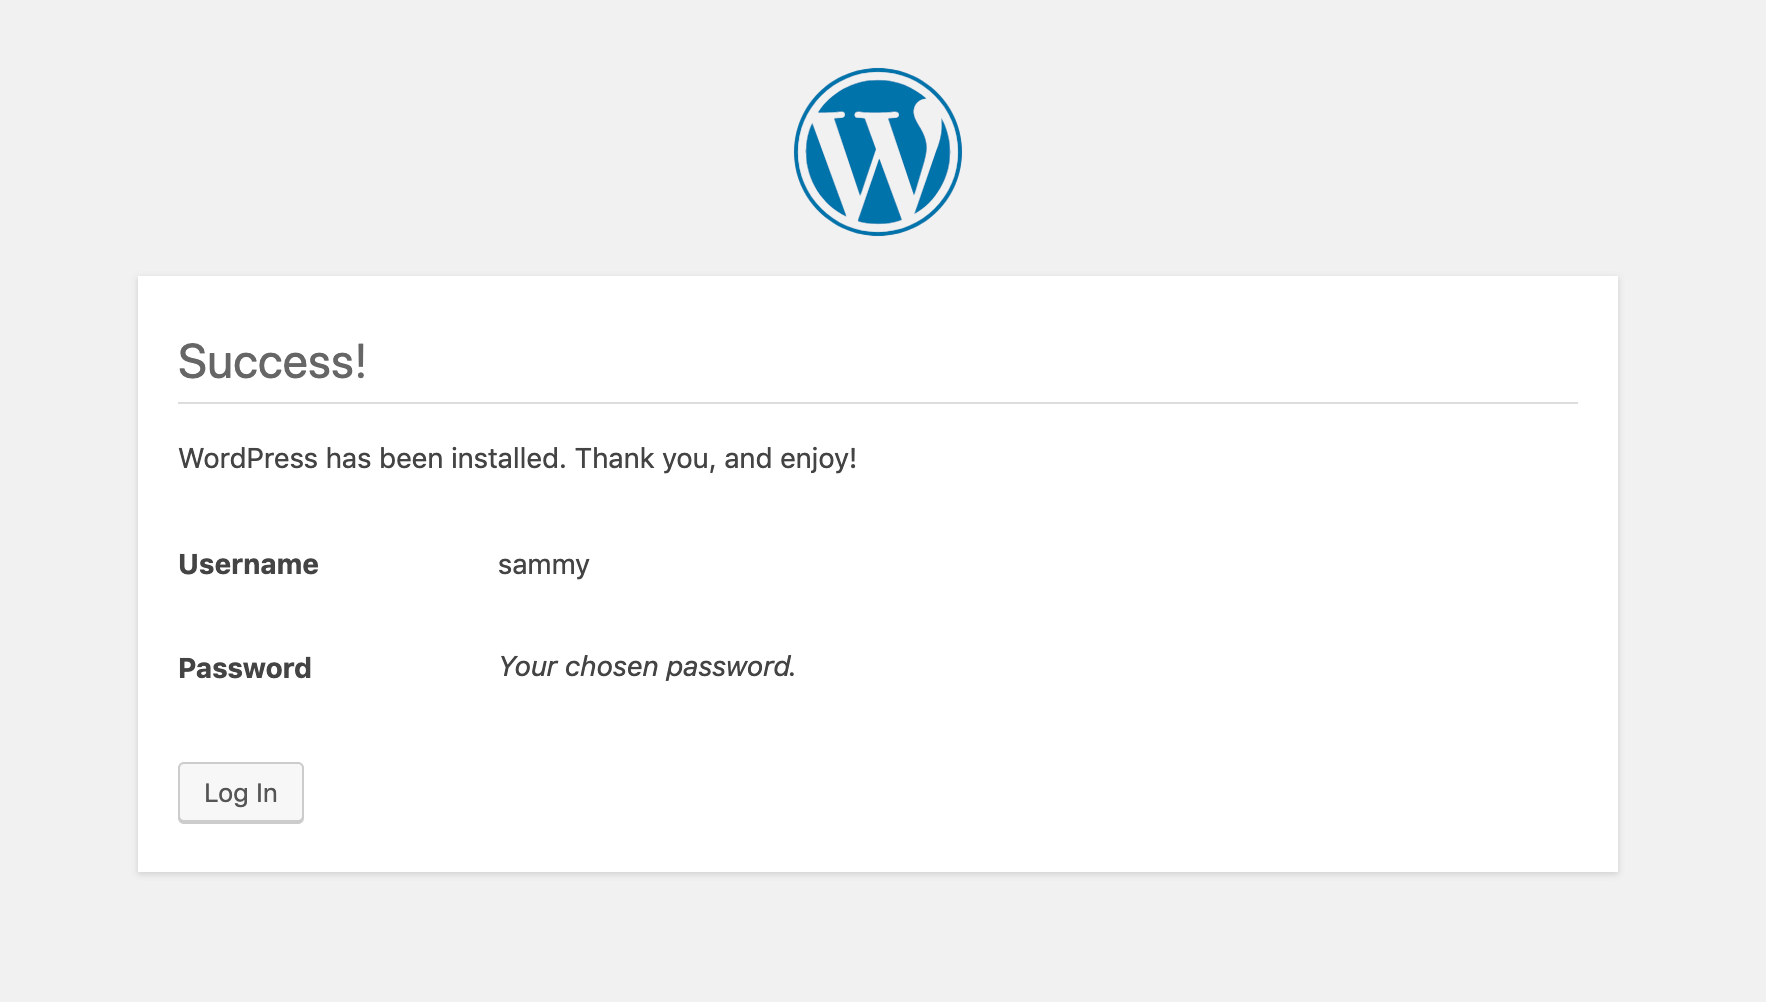
Task: Click the Log In button
Action: tap(240, 792)
